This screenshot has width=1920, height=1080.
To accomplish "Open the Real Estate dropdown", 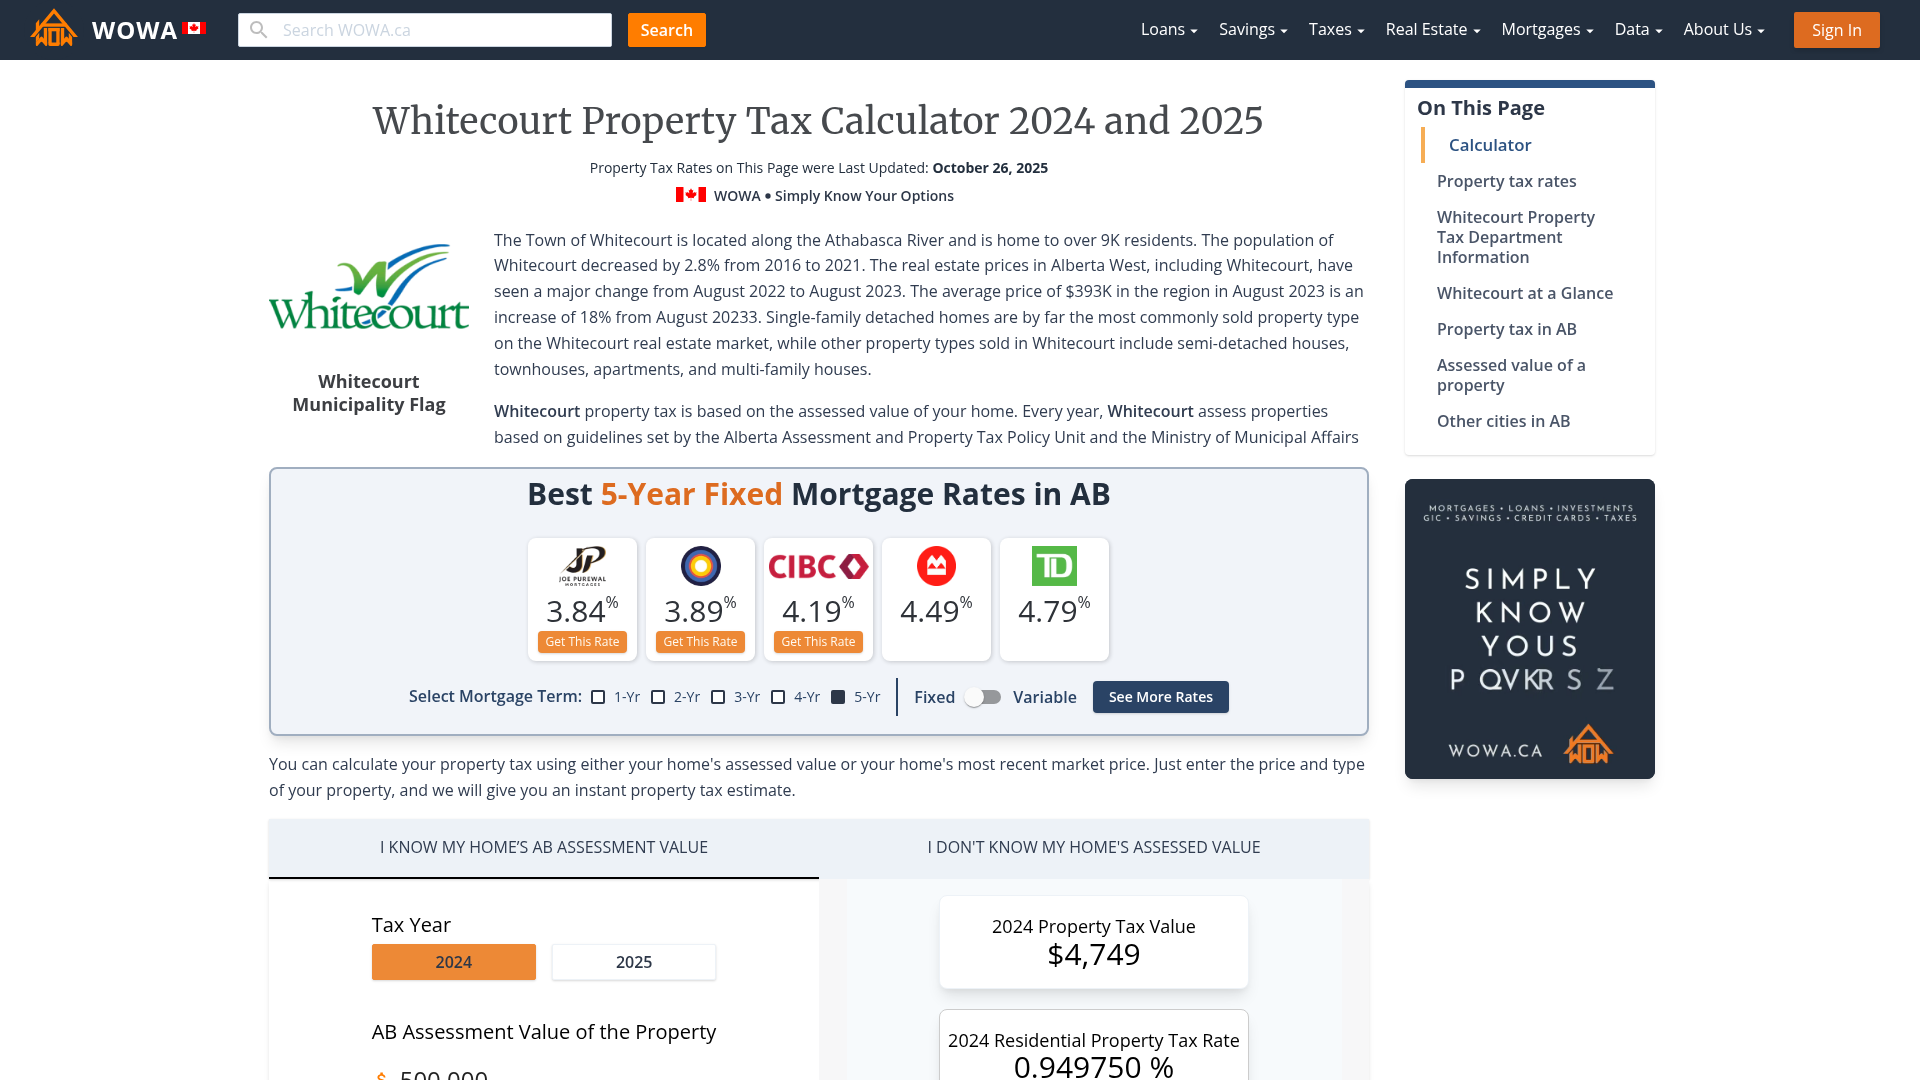I will (1430, 29).
